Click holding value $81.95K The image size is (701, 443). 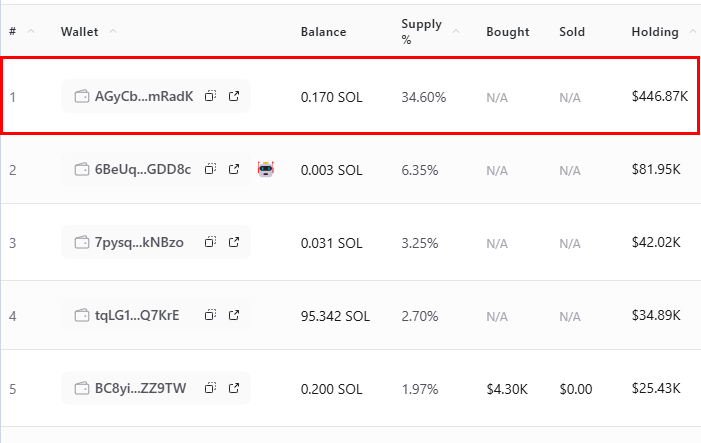pyautogui.click(x=656, y=169)
